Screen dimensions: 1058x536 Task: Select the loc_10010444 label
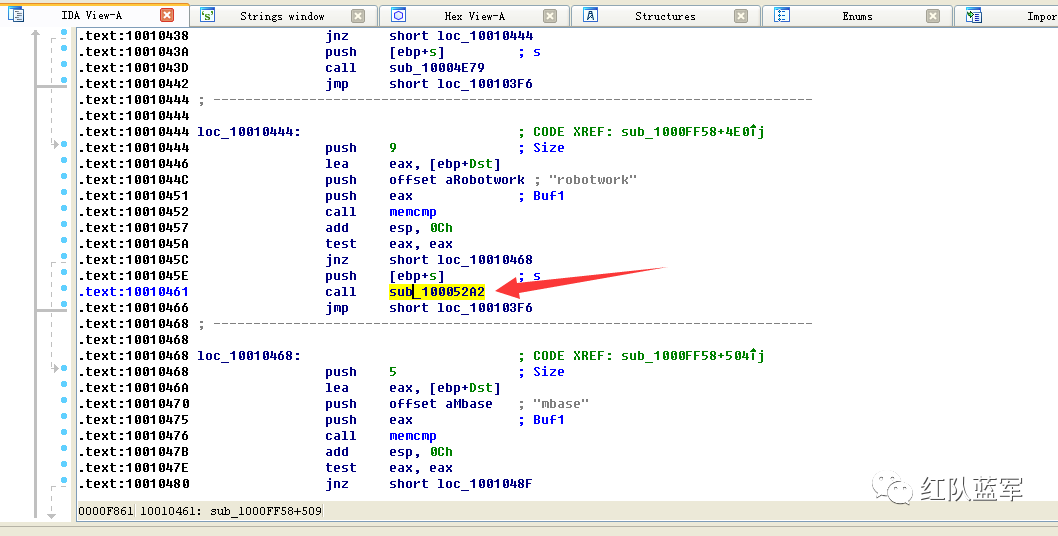[x=249, y=132]
